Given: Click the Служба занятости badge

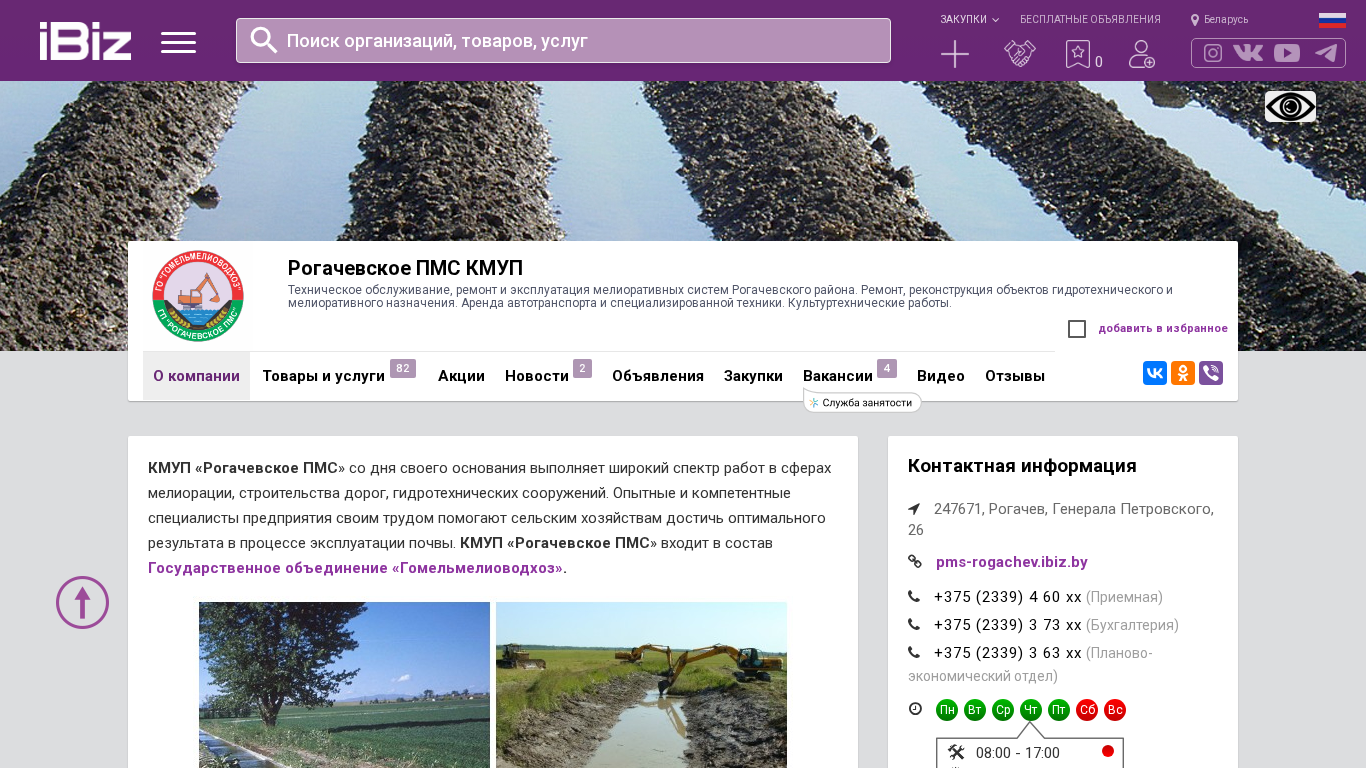Looking at the screenshot, I should pos(862,403).
